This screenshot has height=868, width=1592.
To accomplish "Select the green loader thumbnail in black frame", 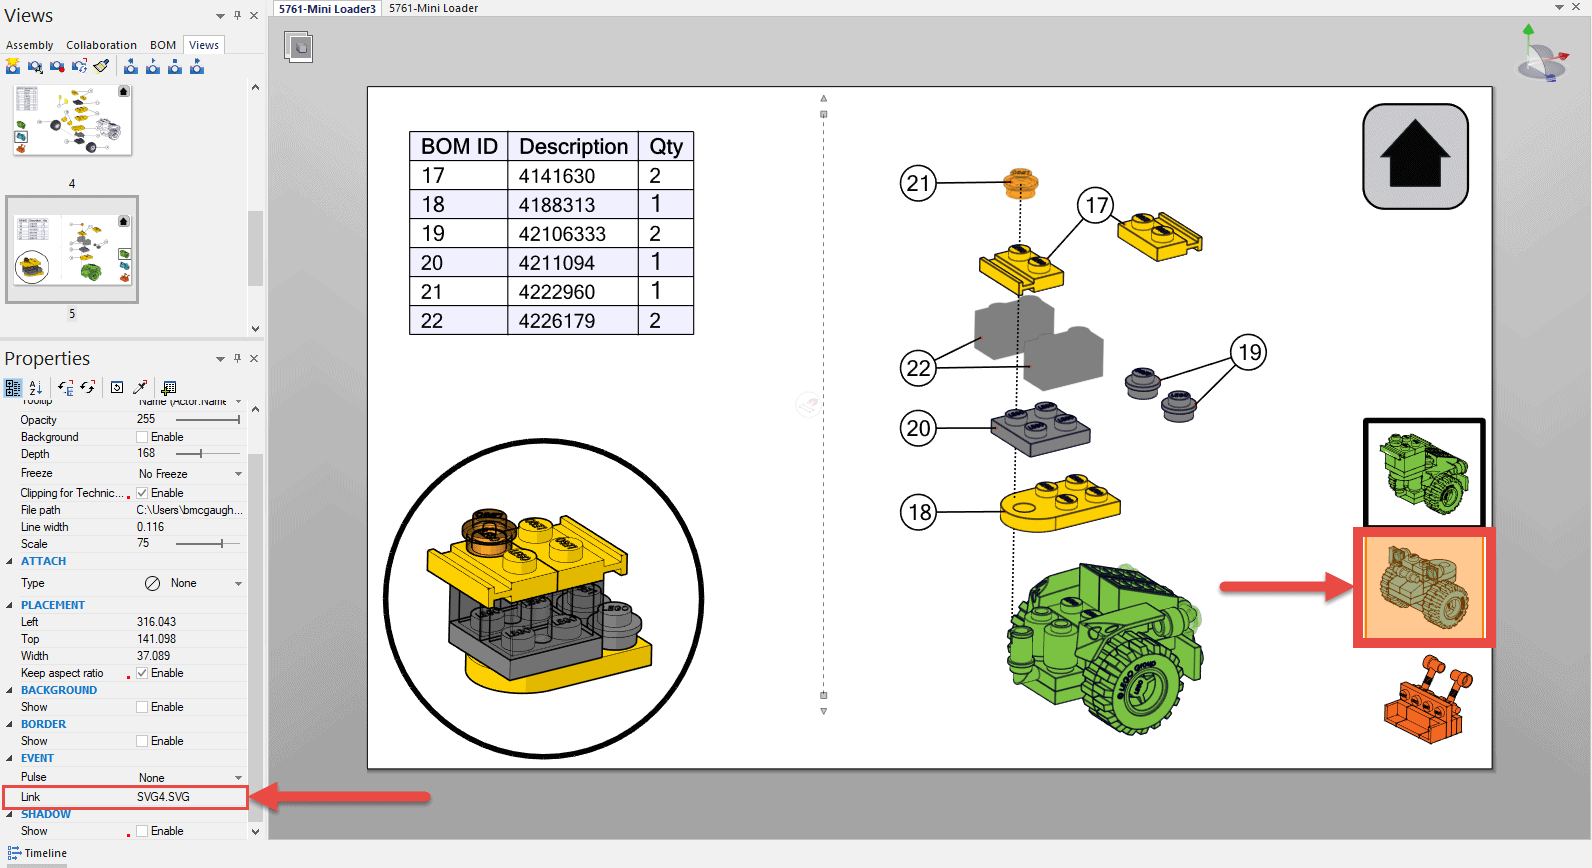I will (1424, 473).
